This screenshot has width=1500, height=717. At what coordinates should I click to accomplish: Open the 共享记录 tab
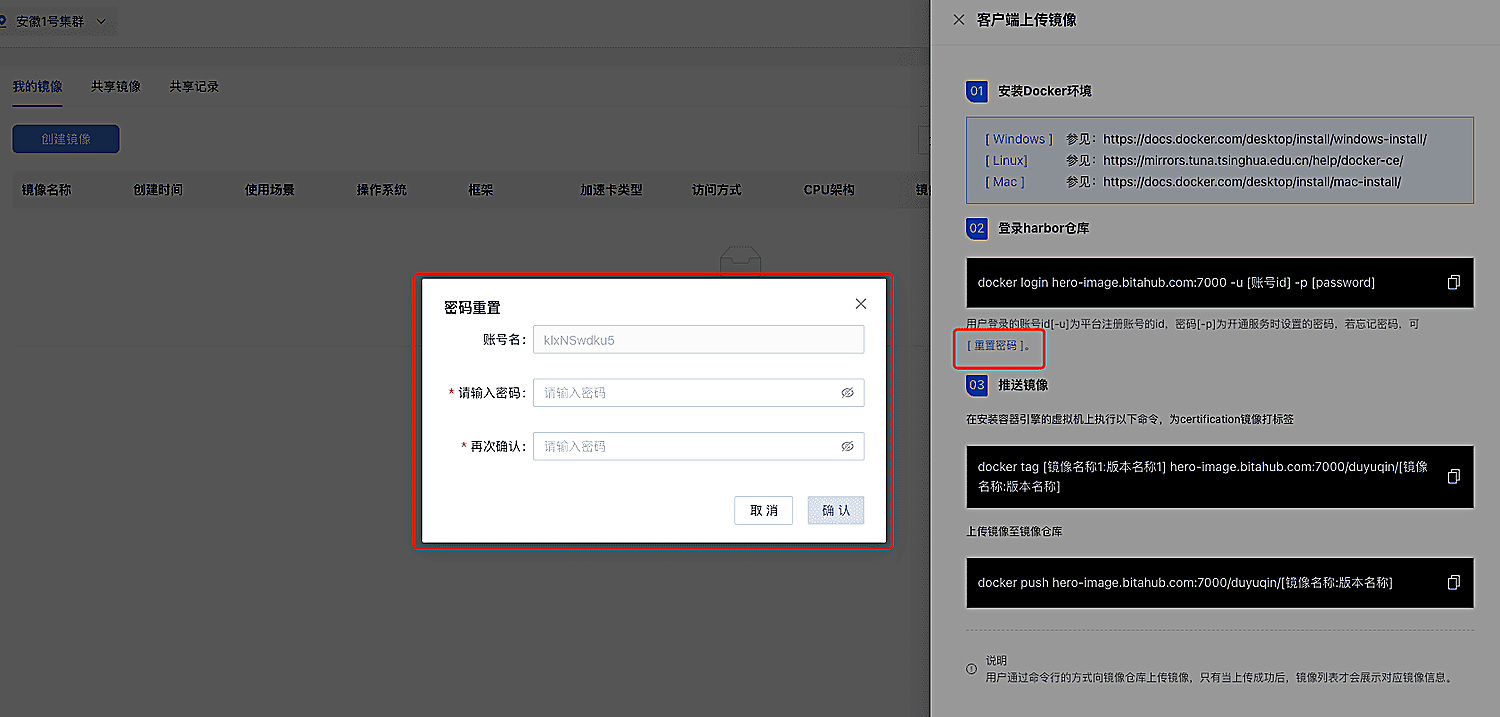pos(194,86)
